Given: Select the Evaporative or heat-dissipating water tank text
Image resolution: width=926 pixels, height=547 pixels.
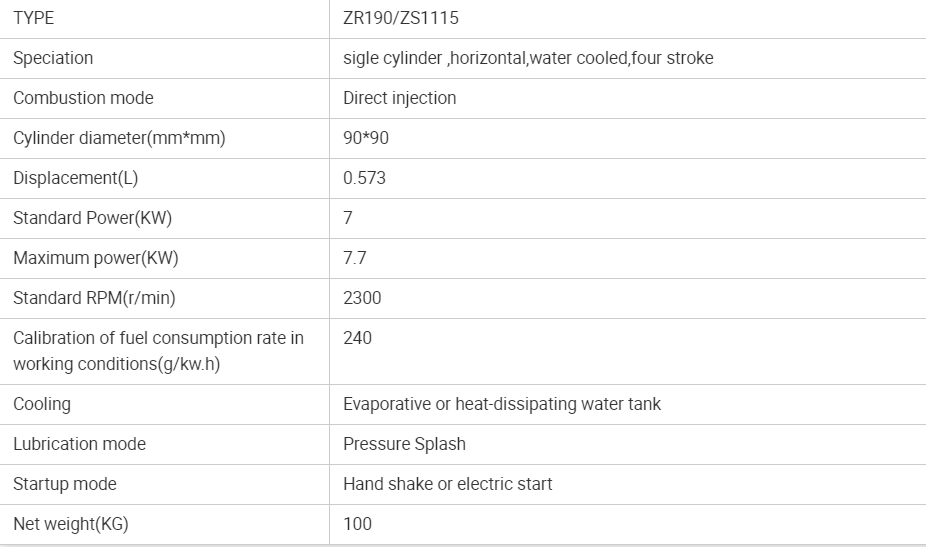Looking at the screenshot, I should tap(502, 404).
